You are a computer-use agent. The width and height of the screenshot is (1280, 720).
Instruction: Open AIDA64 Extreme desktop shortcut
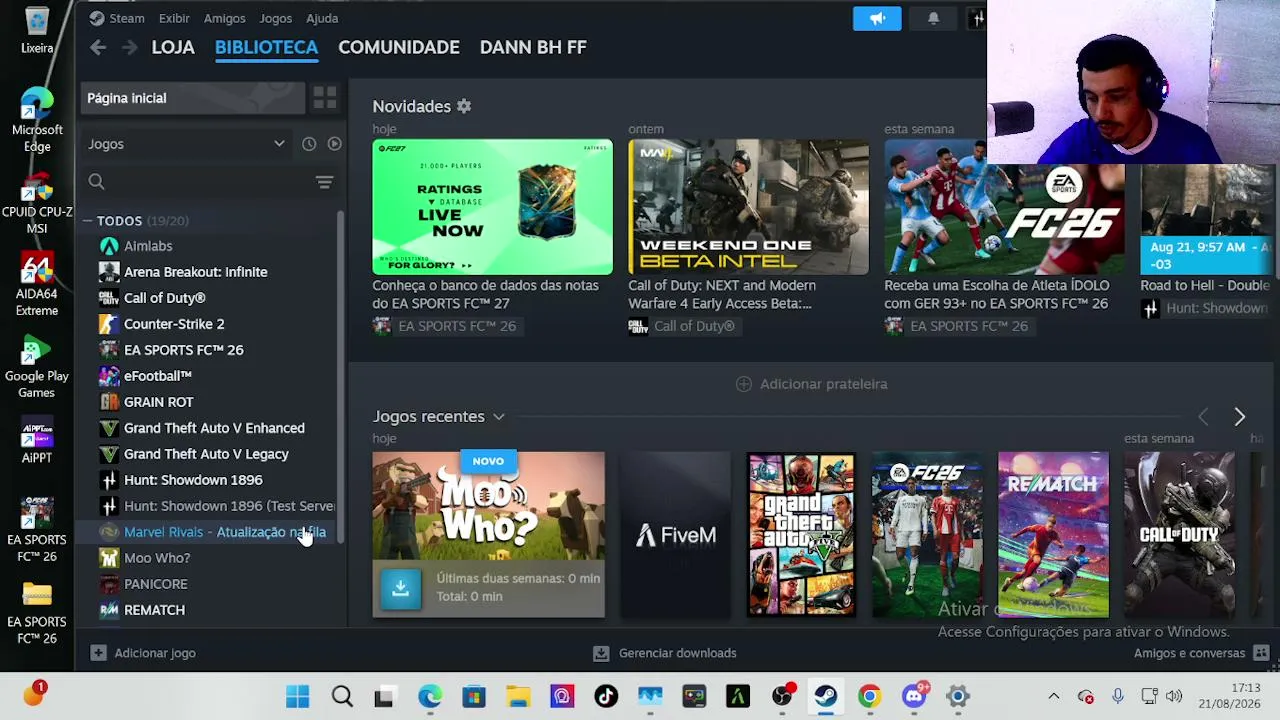37,285
